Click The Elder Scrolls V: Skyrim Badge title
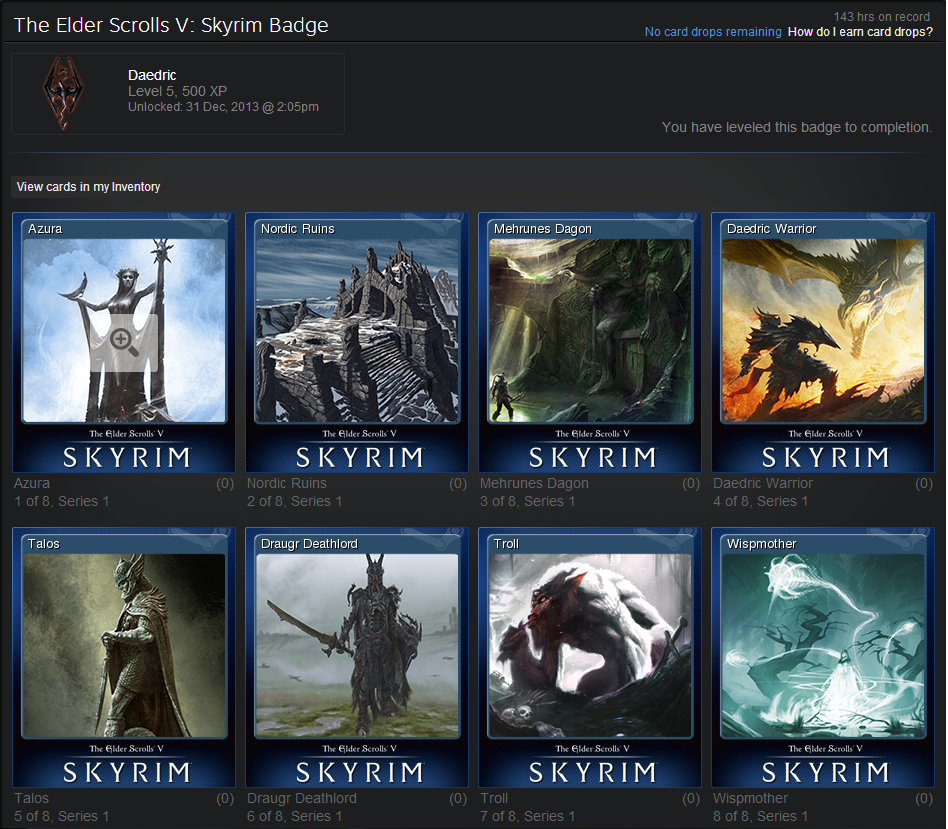The width and height of the screenshot is (948, 829). click(171, 25)
